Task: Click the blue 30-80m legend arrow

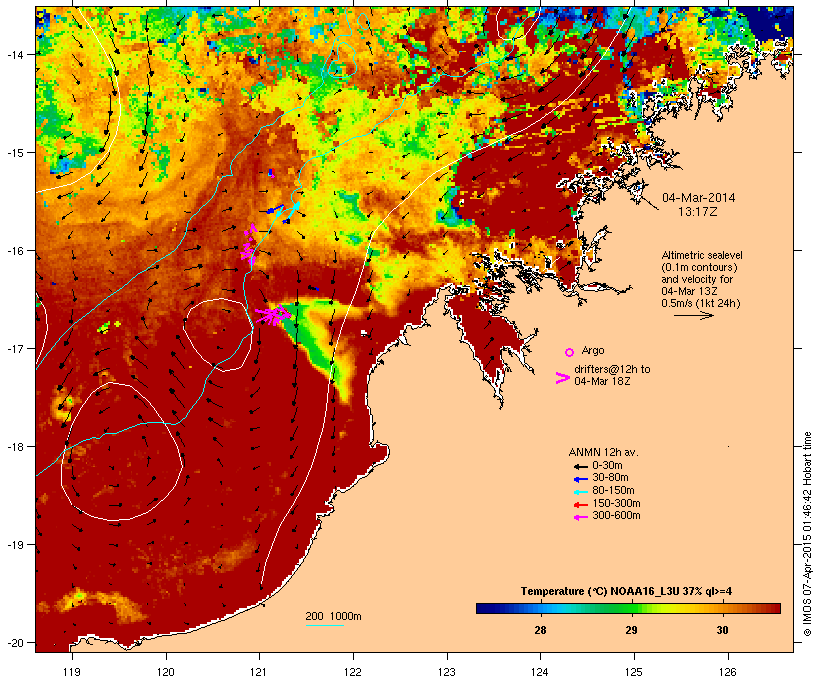Action: pyautogui.click(x=580, y=479)
